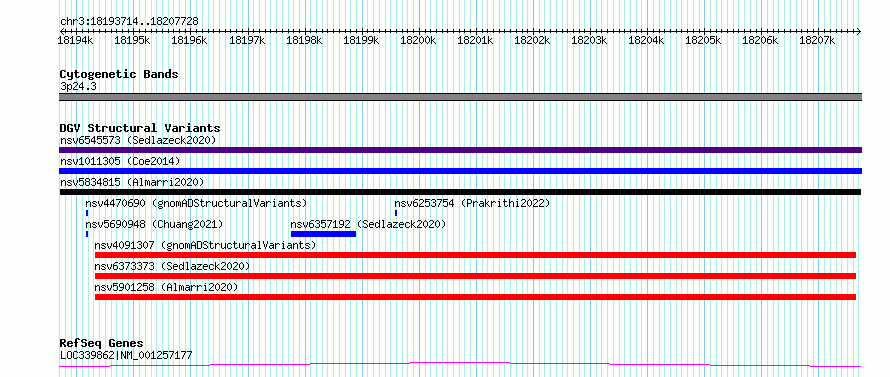
Task: Click the 18204k ruler tick label
Action: [x=646, y=40]
